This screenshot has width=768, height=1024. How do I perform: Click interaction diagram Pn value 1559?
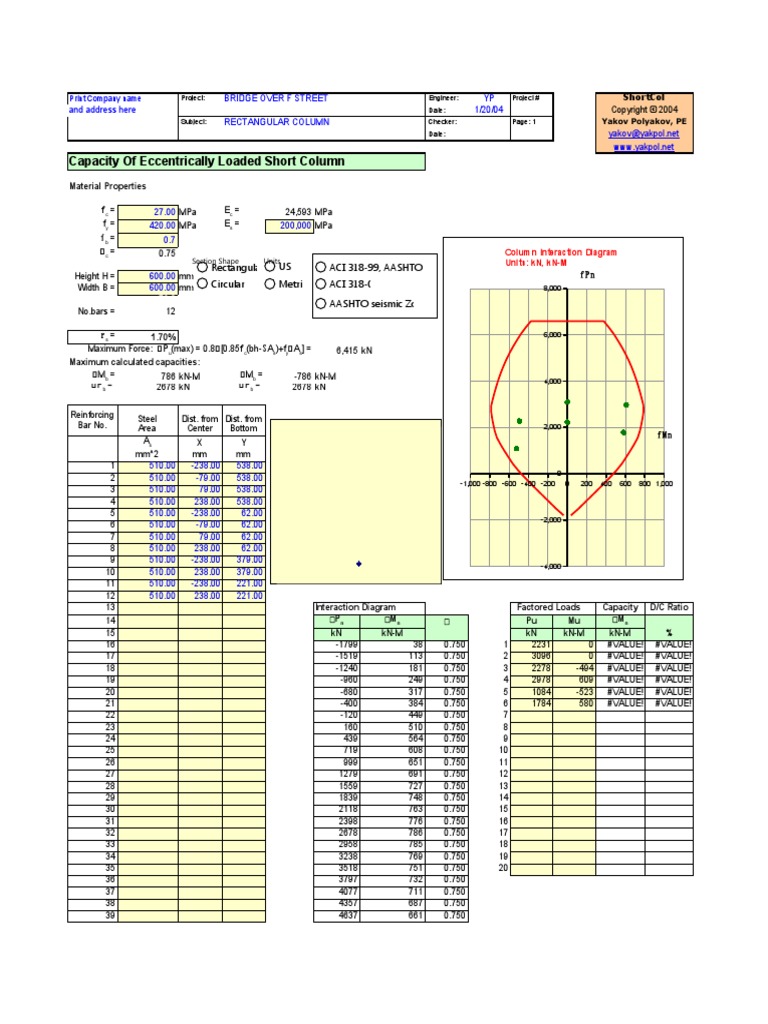point(337,786)
